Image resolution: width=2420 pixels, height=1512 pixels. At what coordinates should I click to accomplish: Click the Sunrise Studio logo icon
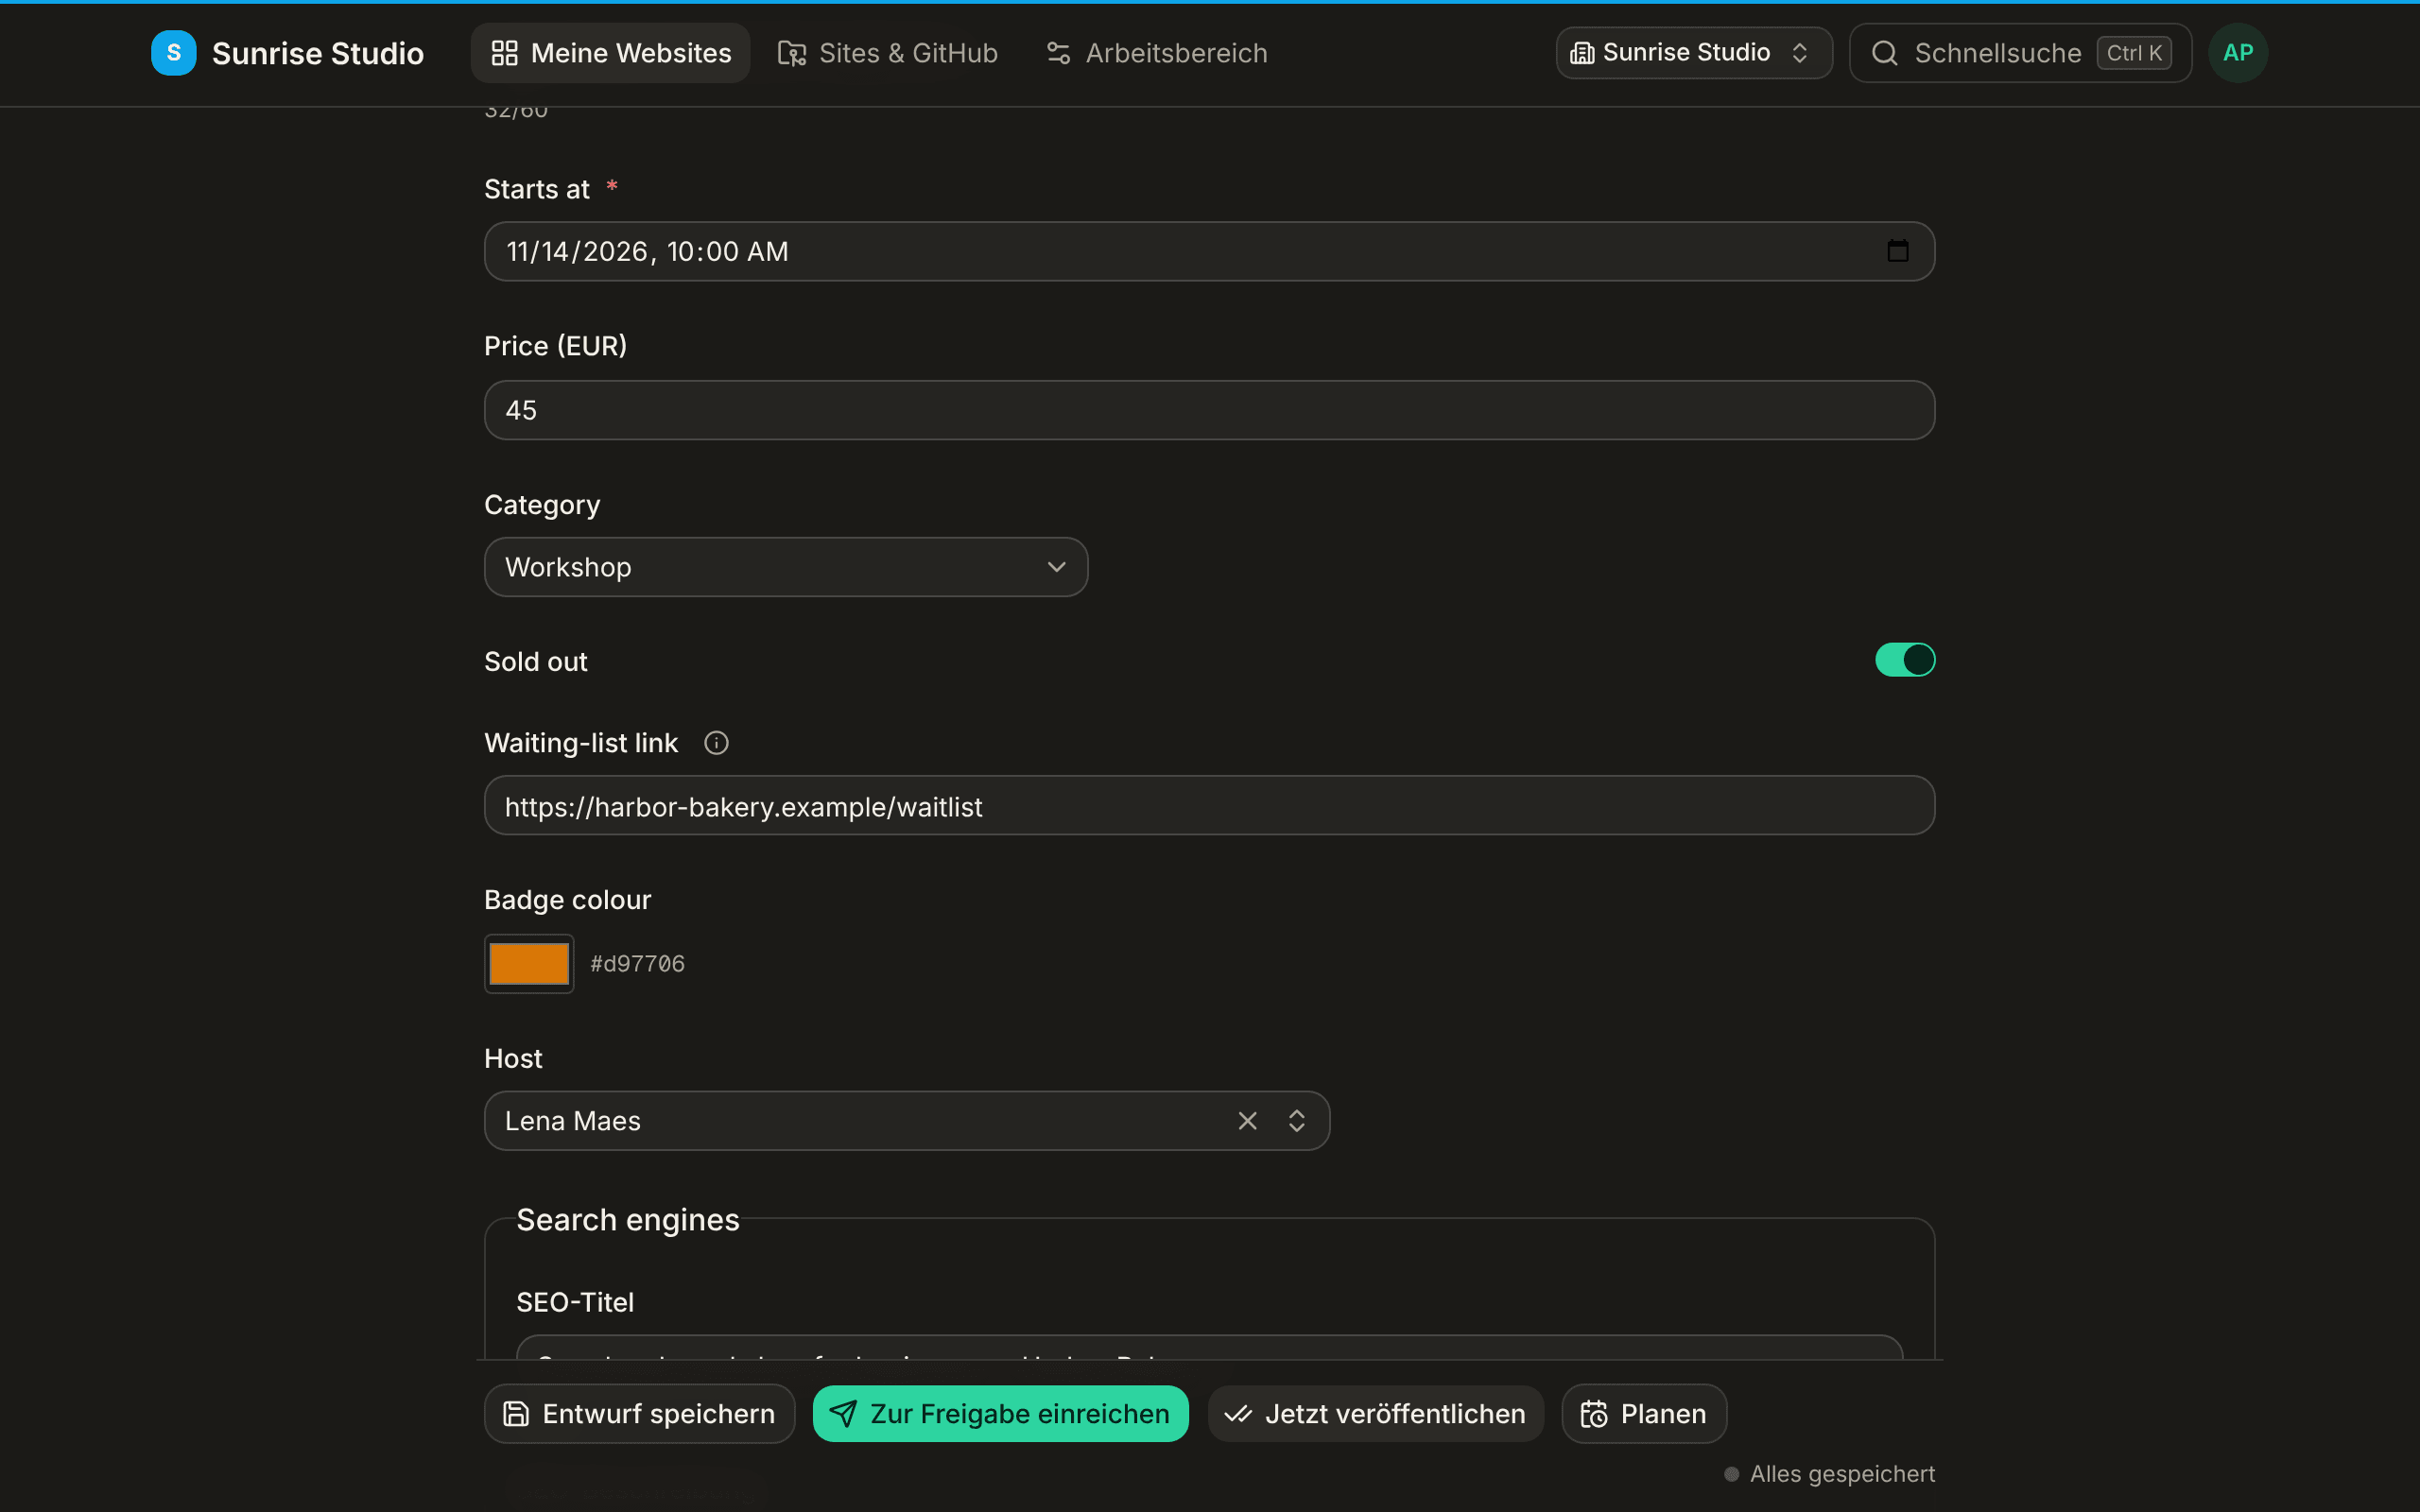pos(173,53)
